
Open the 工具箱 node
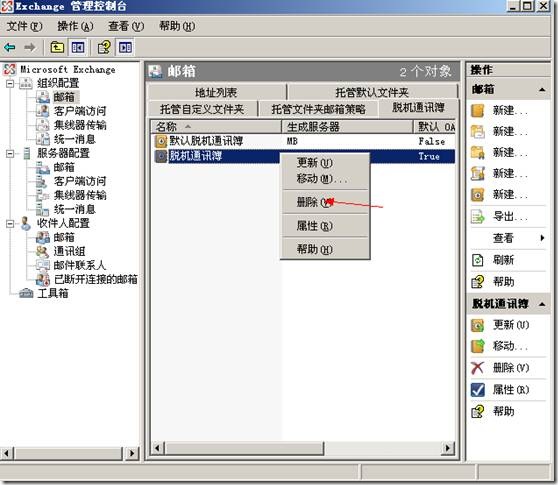click(x=53, y=293)
